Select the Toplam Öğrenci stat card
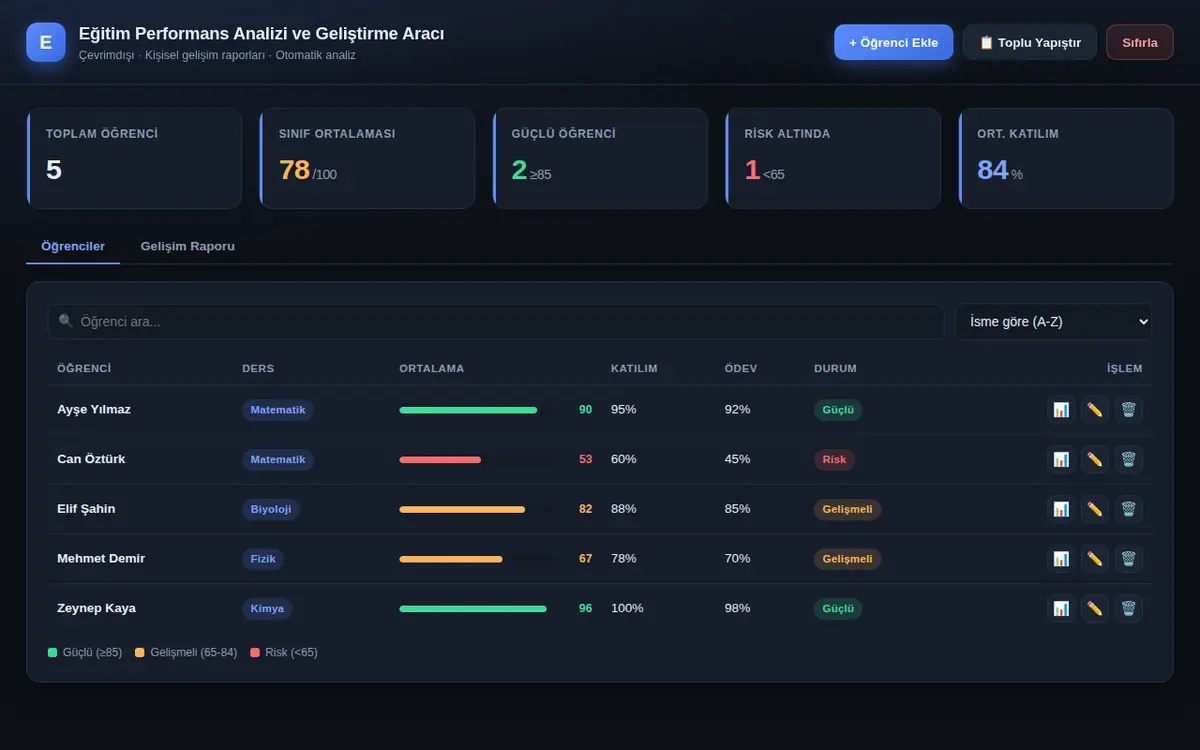The height and width of the screenshot is (750, 1200). click(x=134, y=158)
